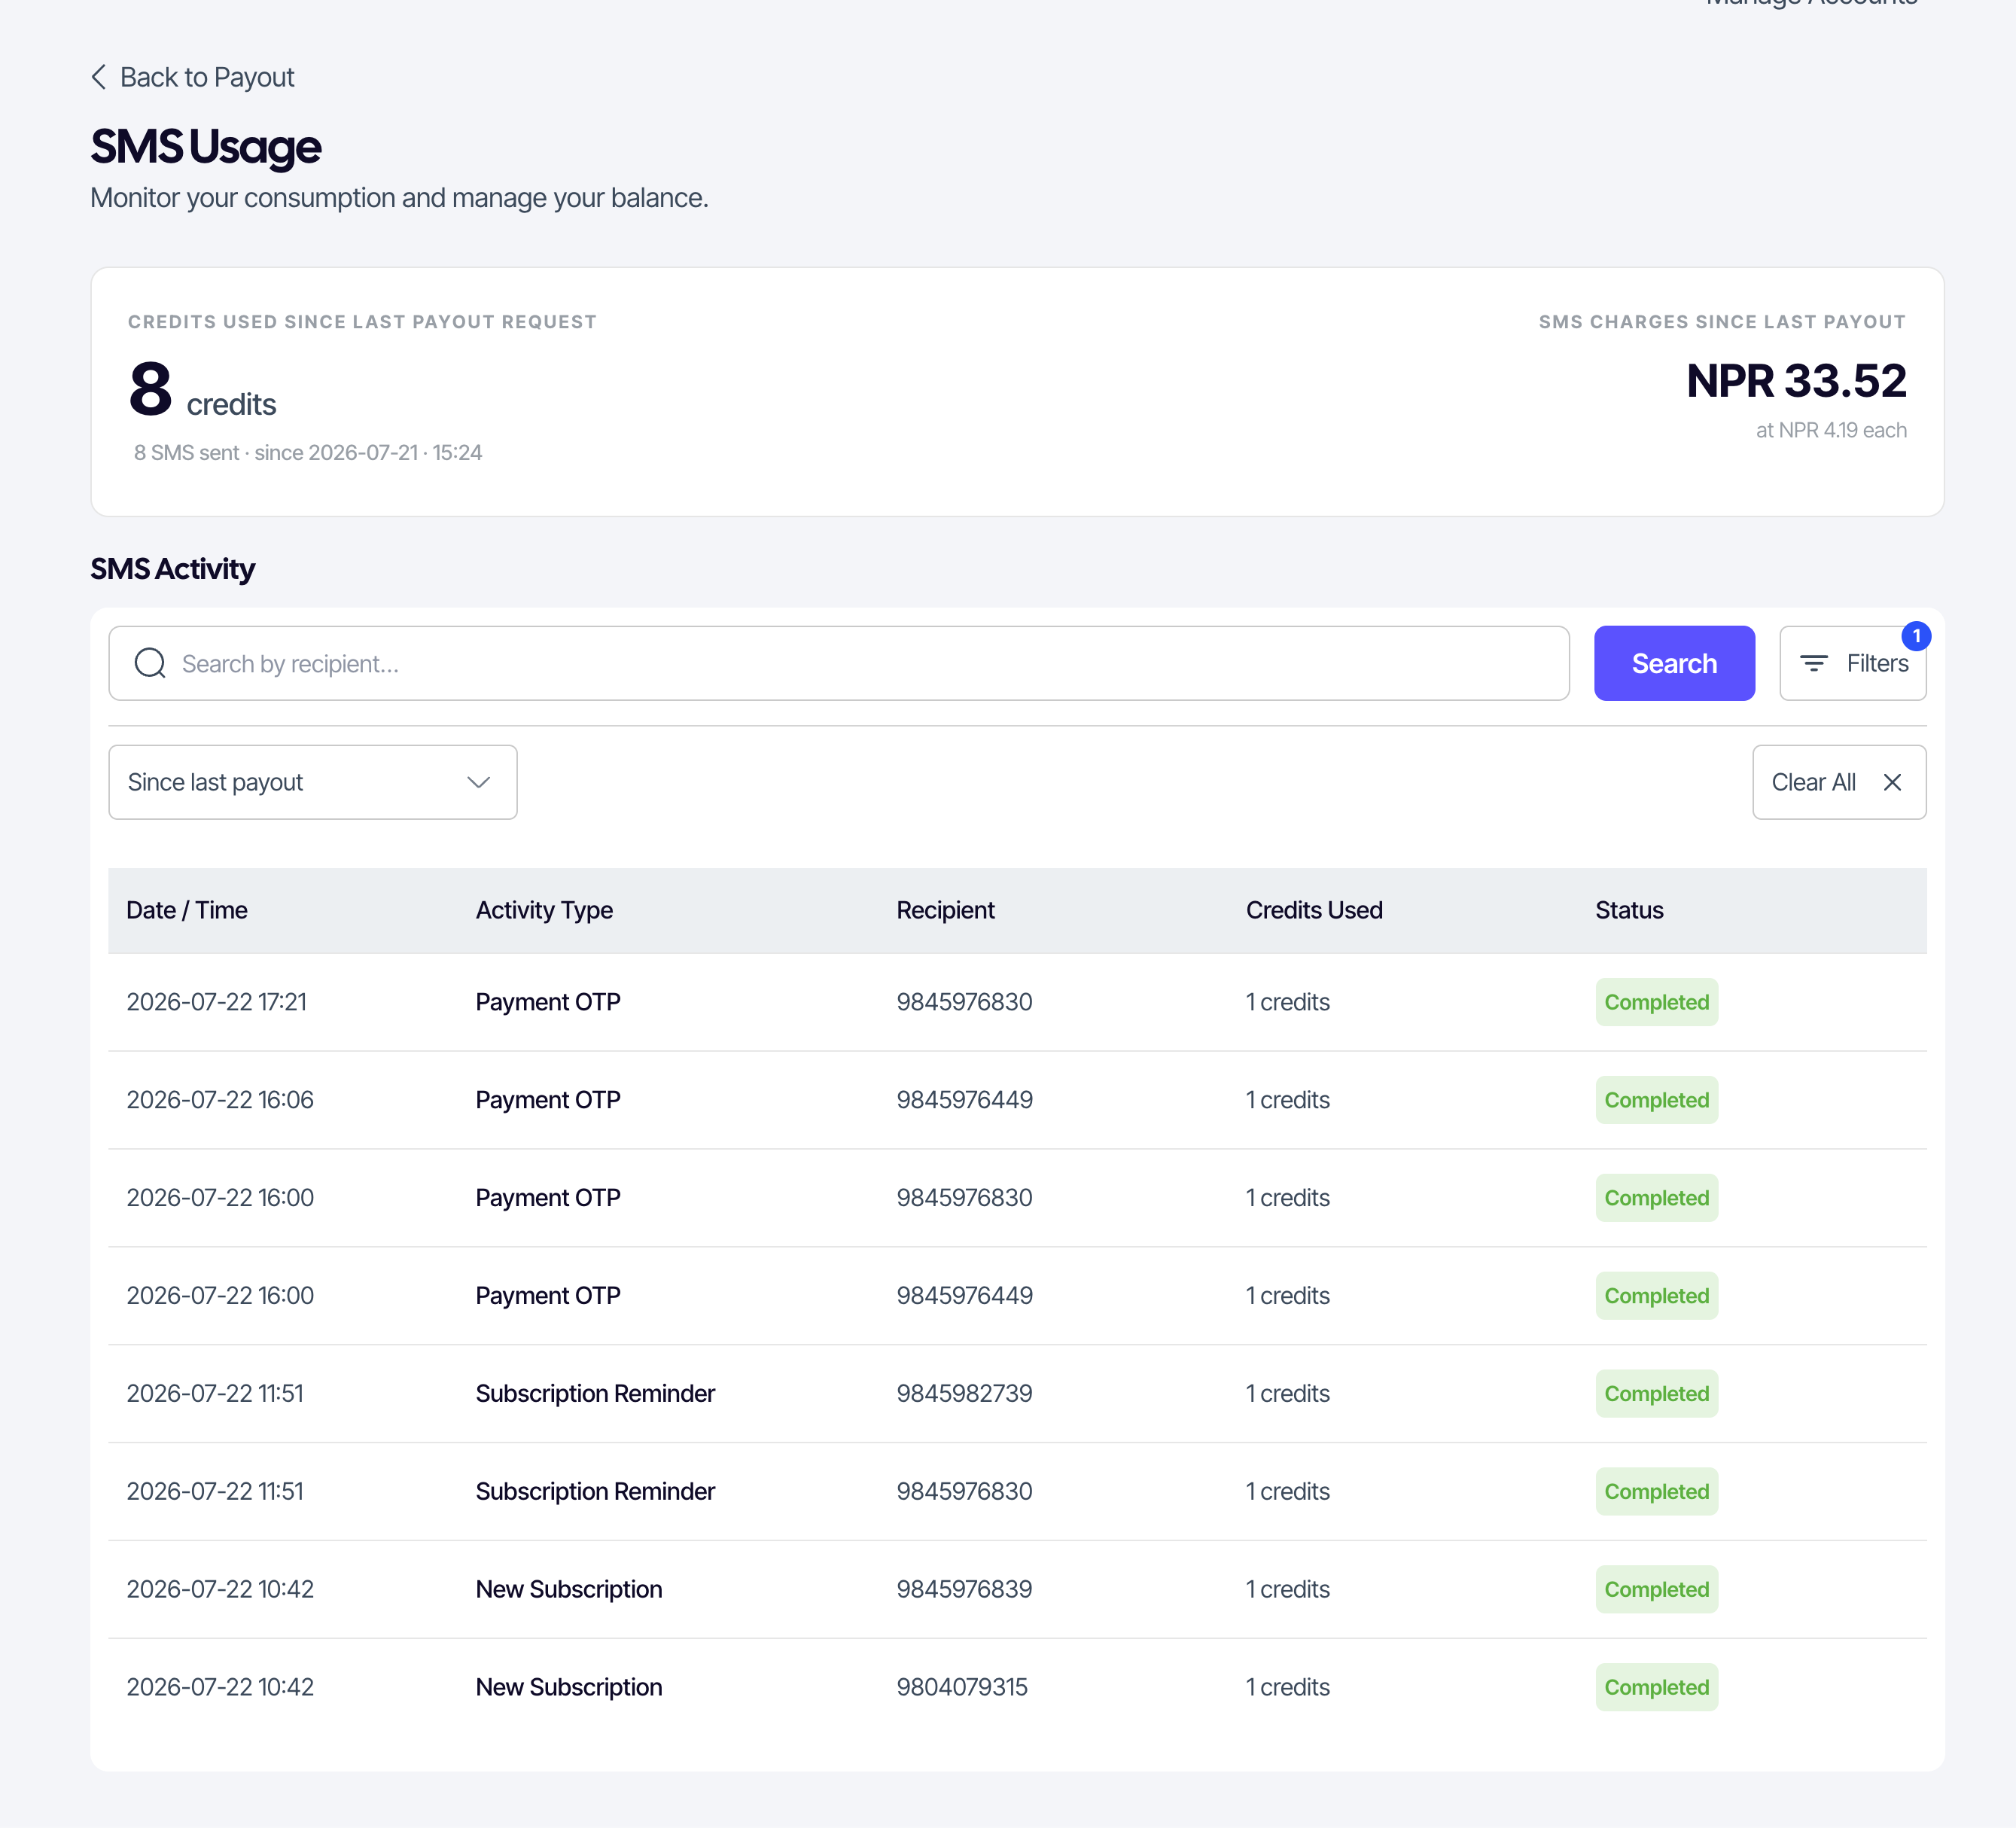Open the Filters button
2016x1828 pixels.
tap(1852, 663)
